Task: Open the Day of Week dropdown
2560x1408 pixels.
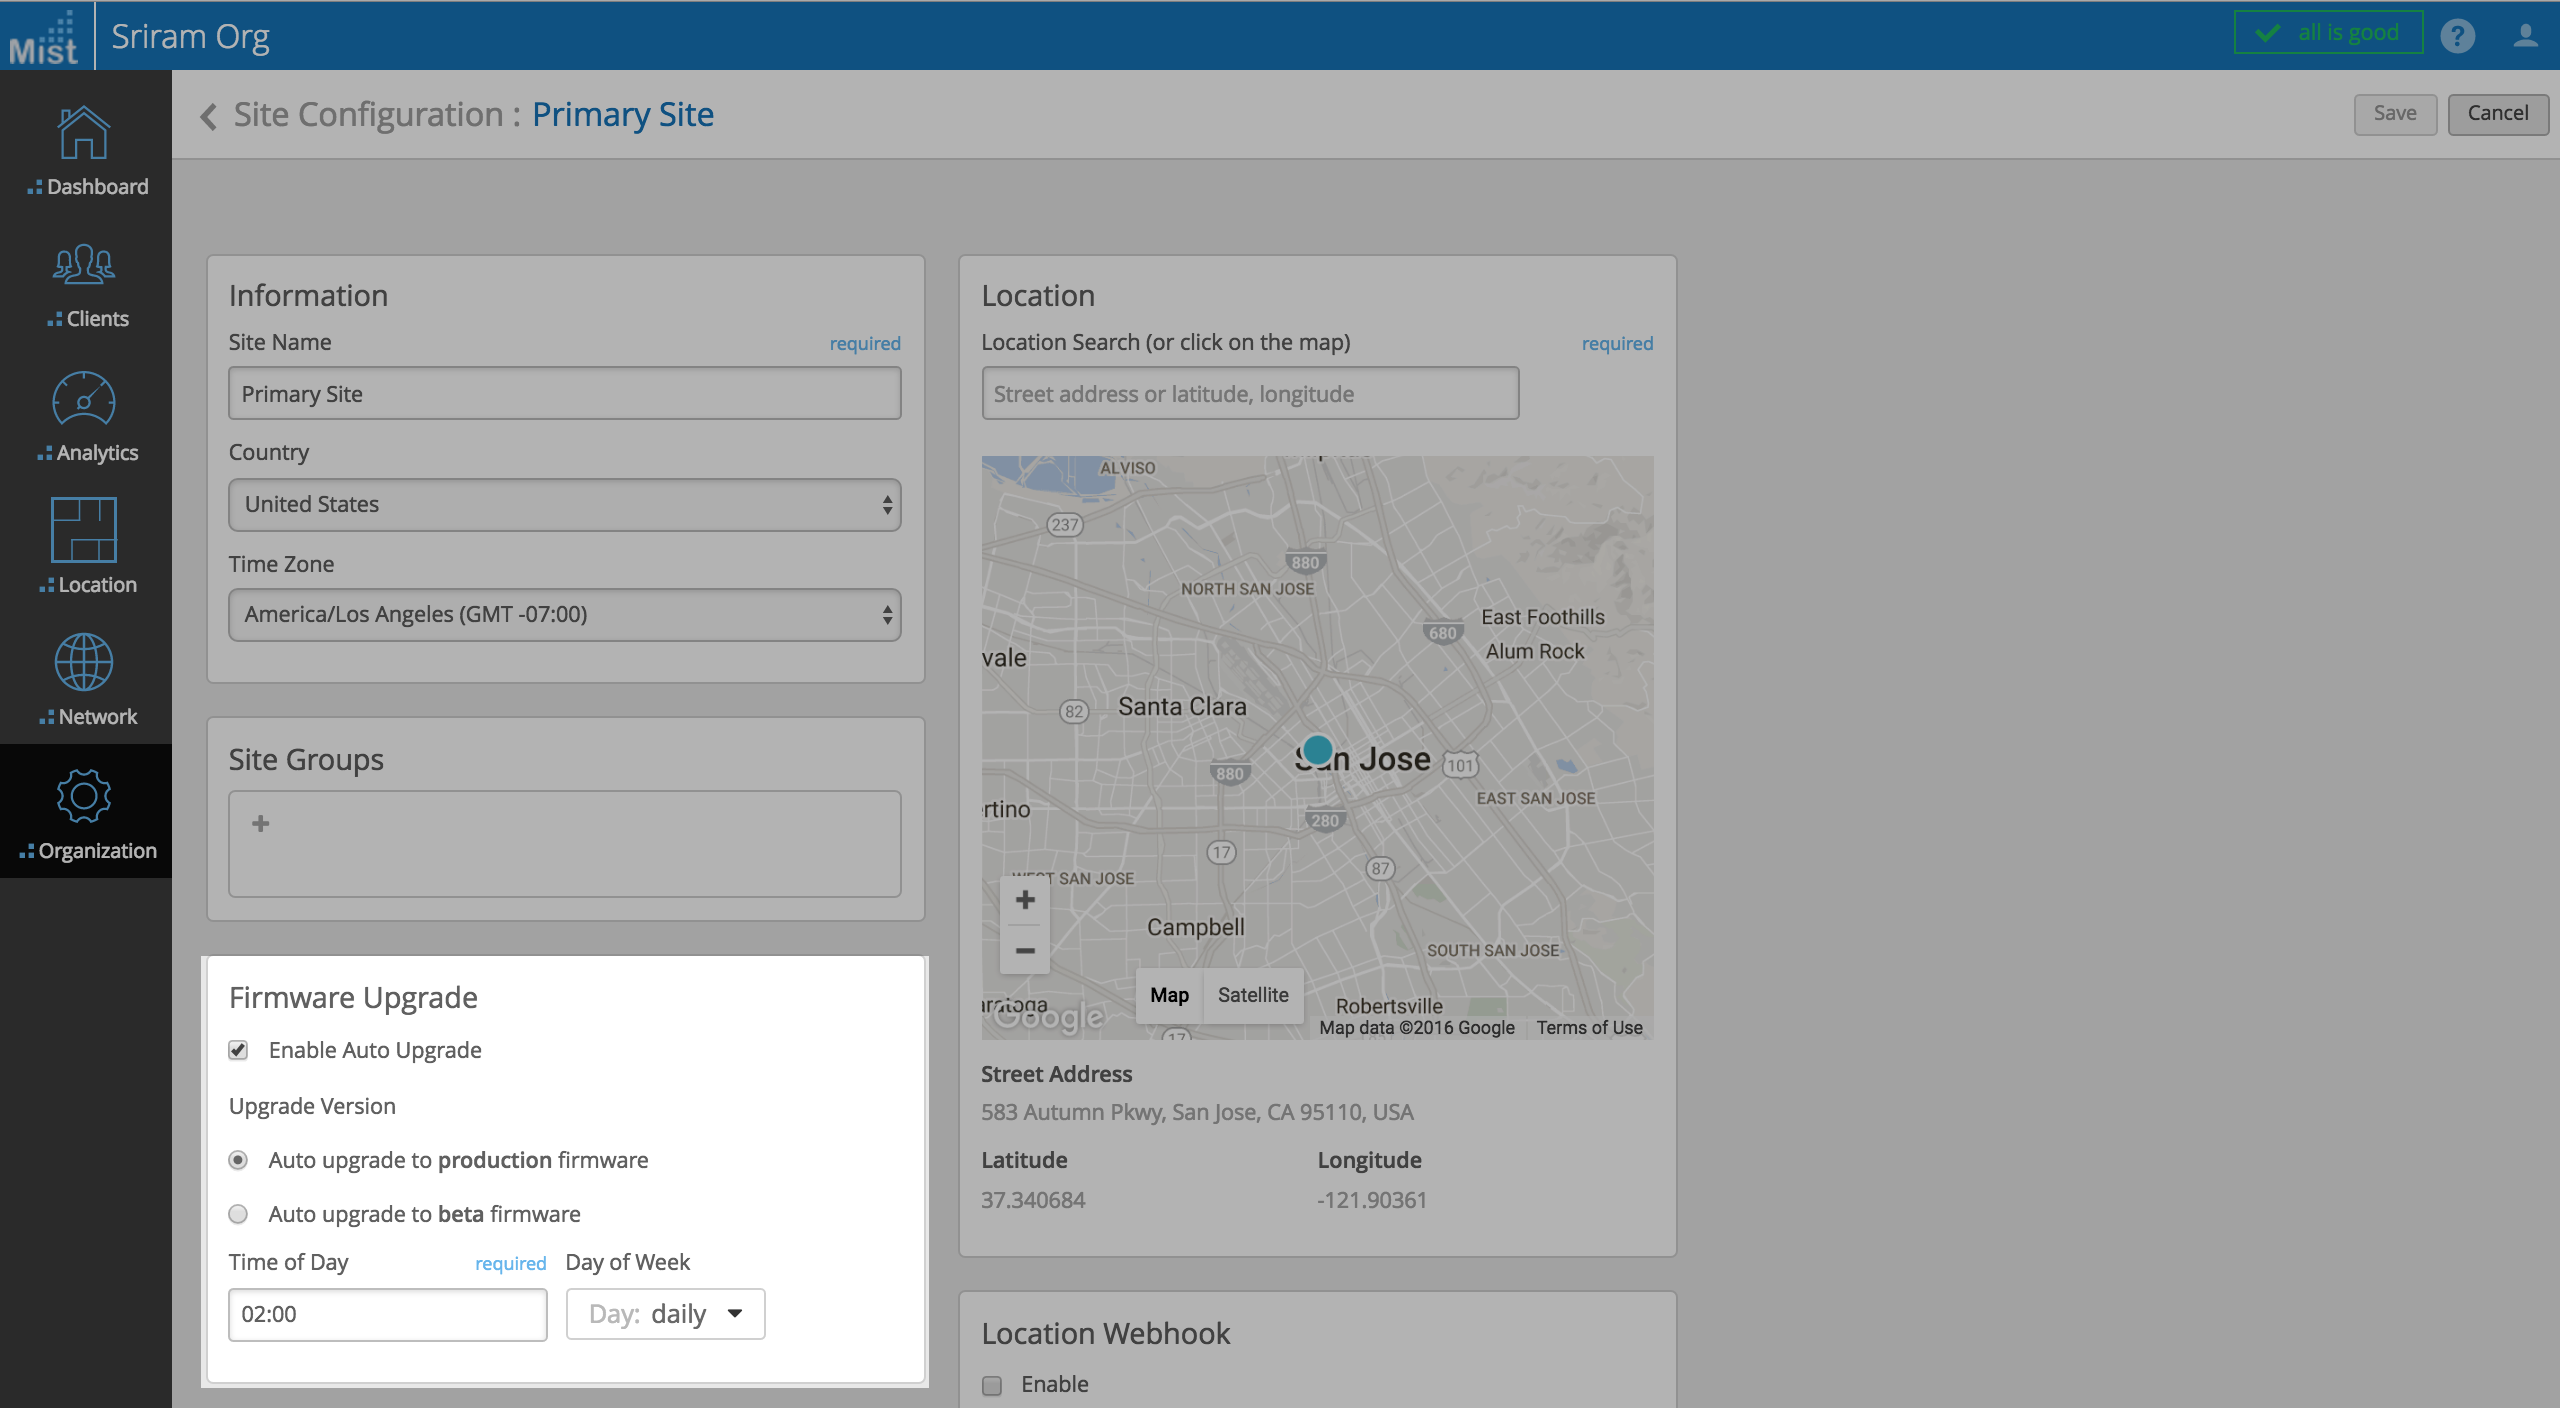Action: pyautogui.click(x=665, y=1314)
